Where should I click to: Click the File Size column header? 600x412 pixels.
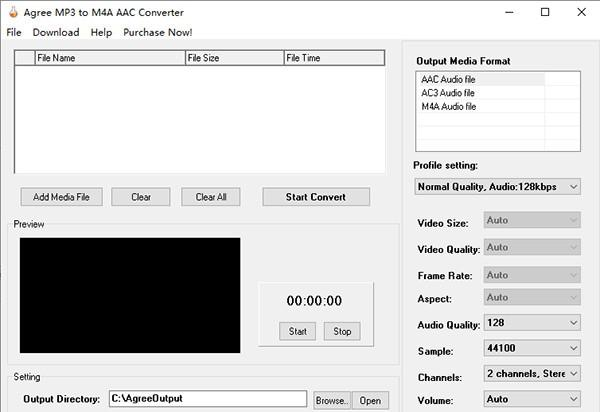pyautogui.click(x=235, y=58)
